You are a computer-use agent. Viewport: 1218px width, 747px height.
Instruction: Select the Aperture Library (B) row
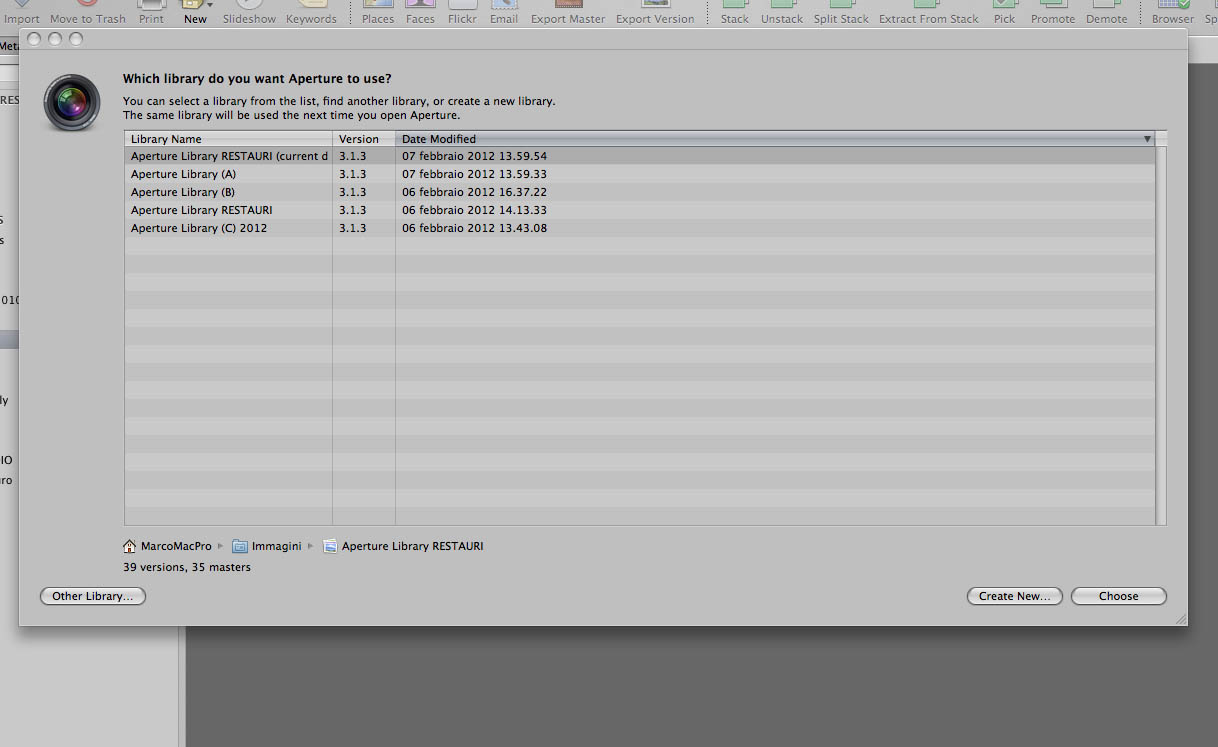point(640,192)
